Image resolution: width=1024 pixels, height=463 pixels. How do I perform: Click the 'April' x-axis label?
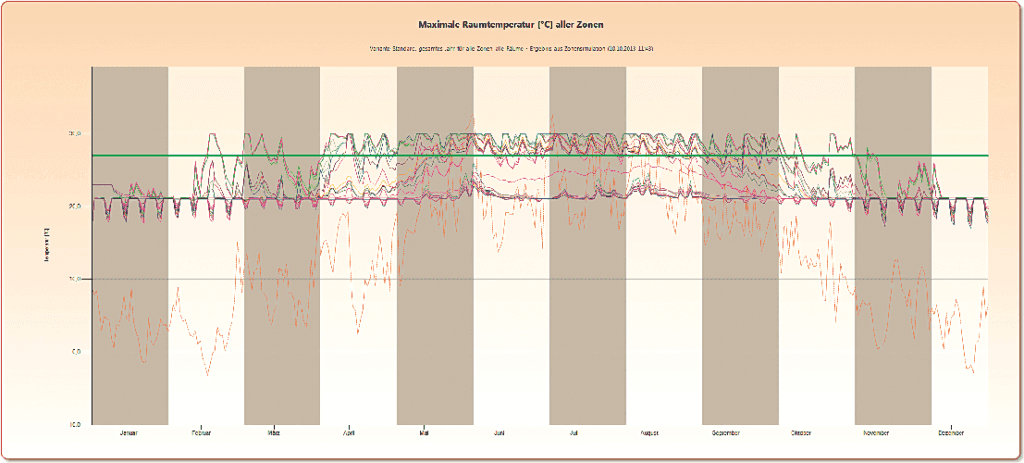click(349, 434)
